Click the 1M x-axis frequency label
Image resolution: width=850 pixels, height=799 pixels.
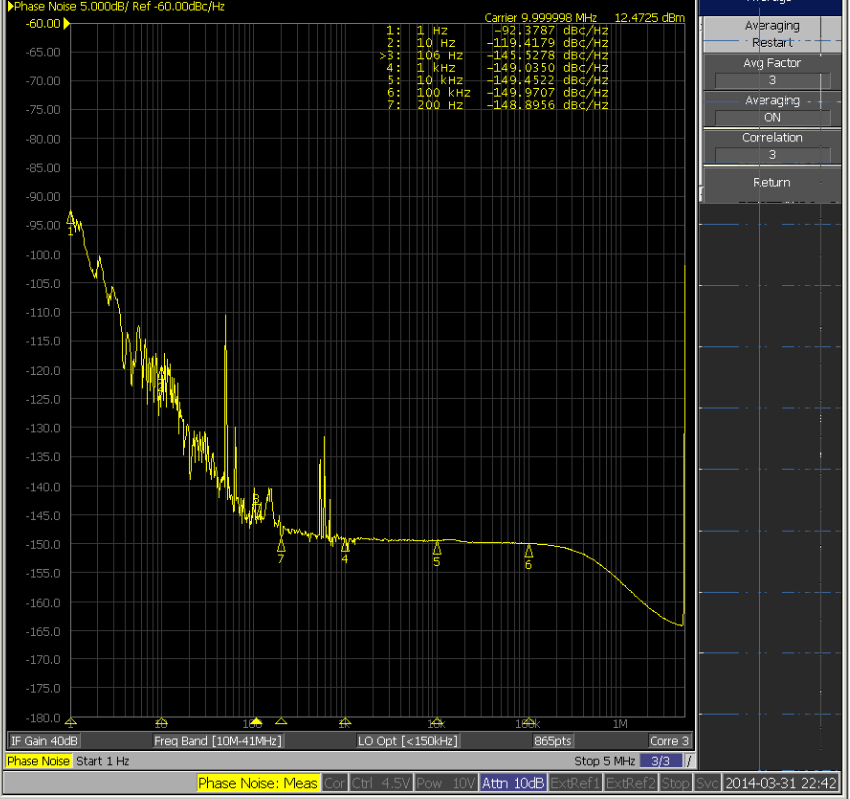(x=620, y=724)
